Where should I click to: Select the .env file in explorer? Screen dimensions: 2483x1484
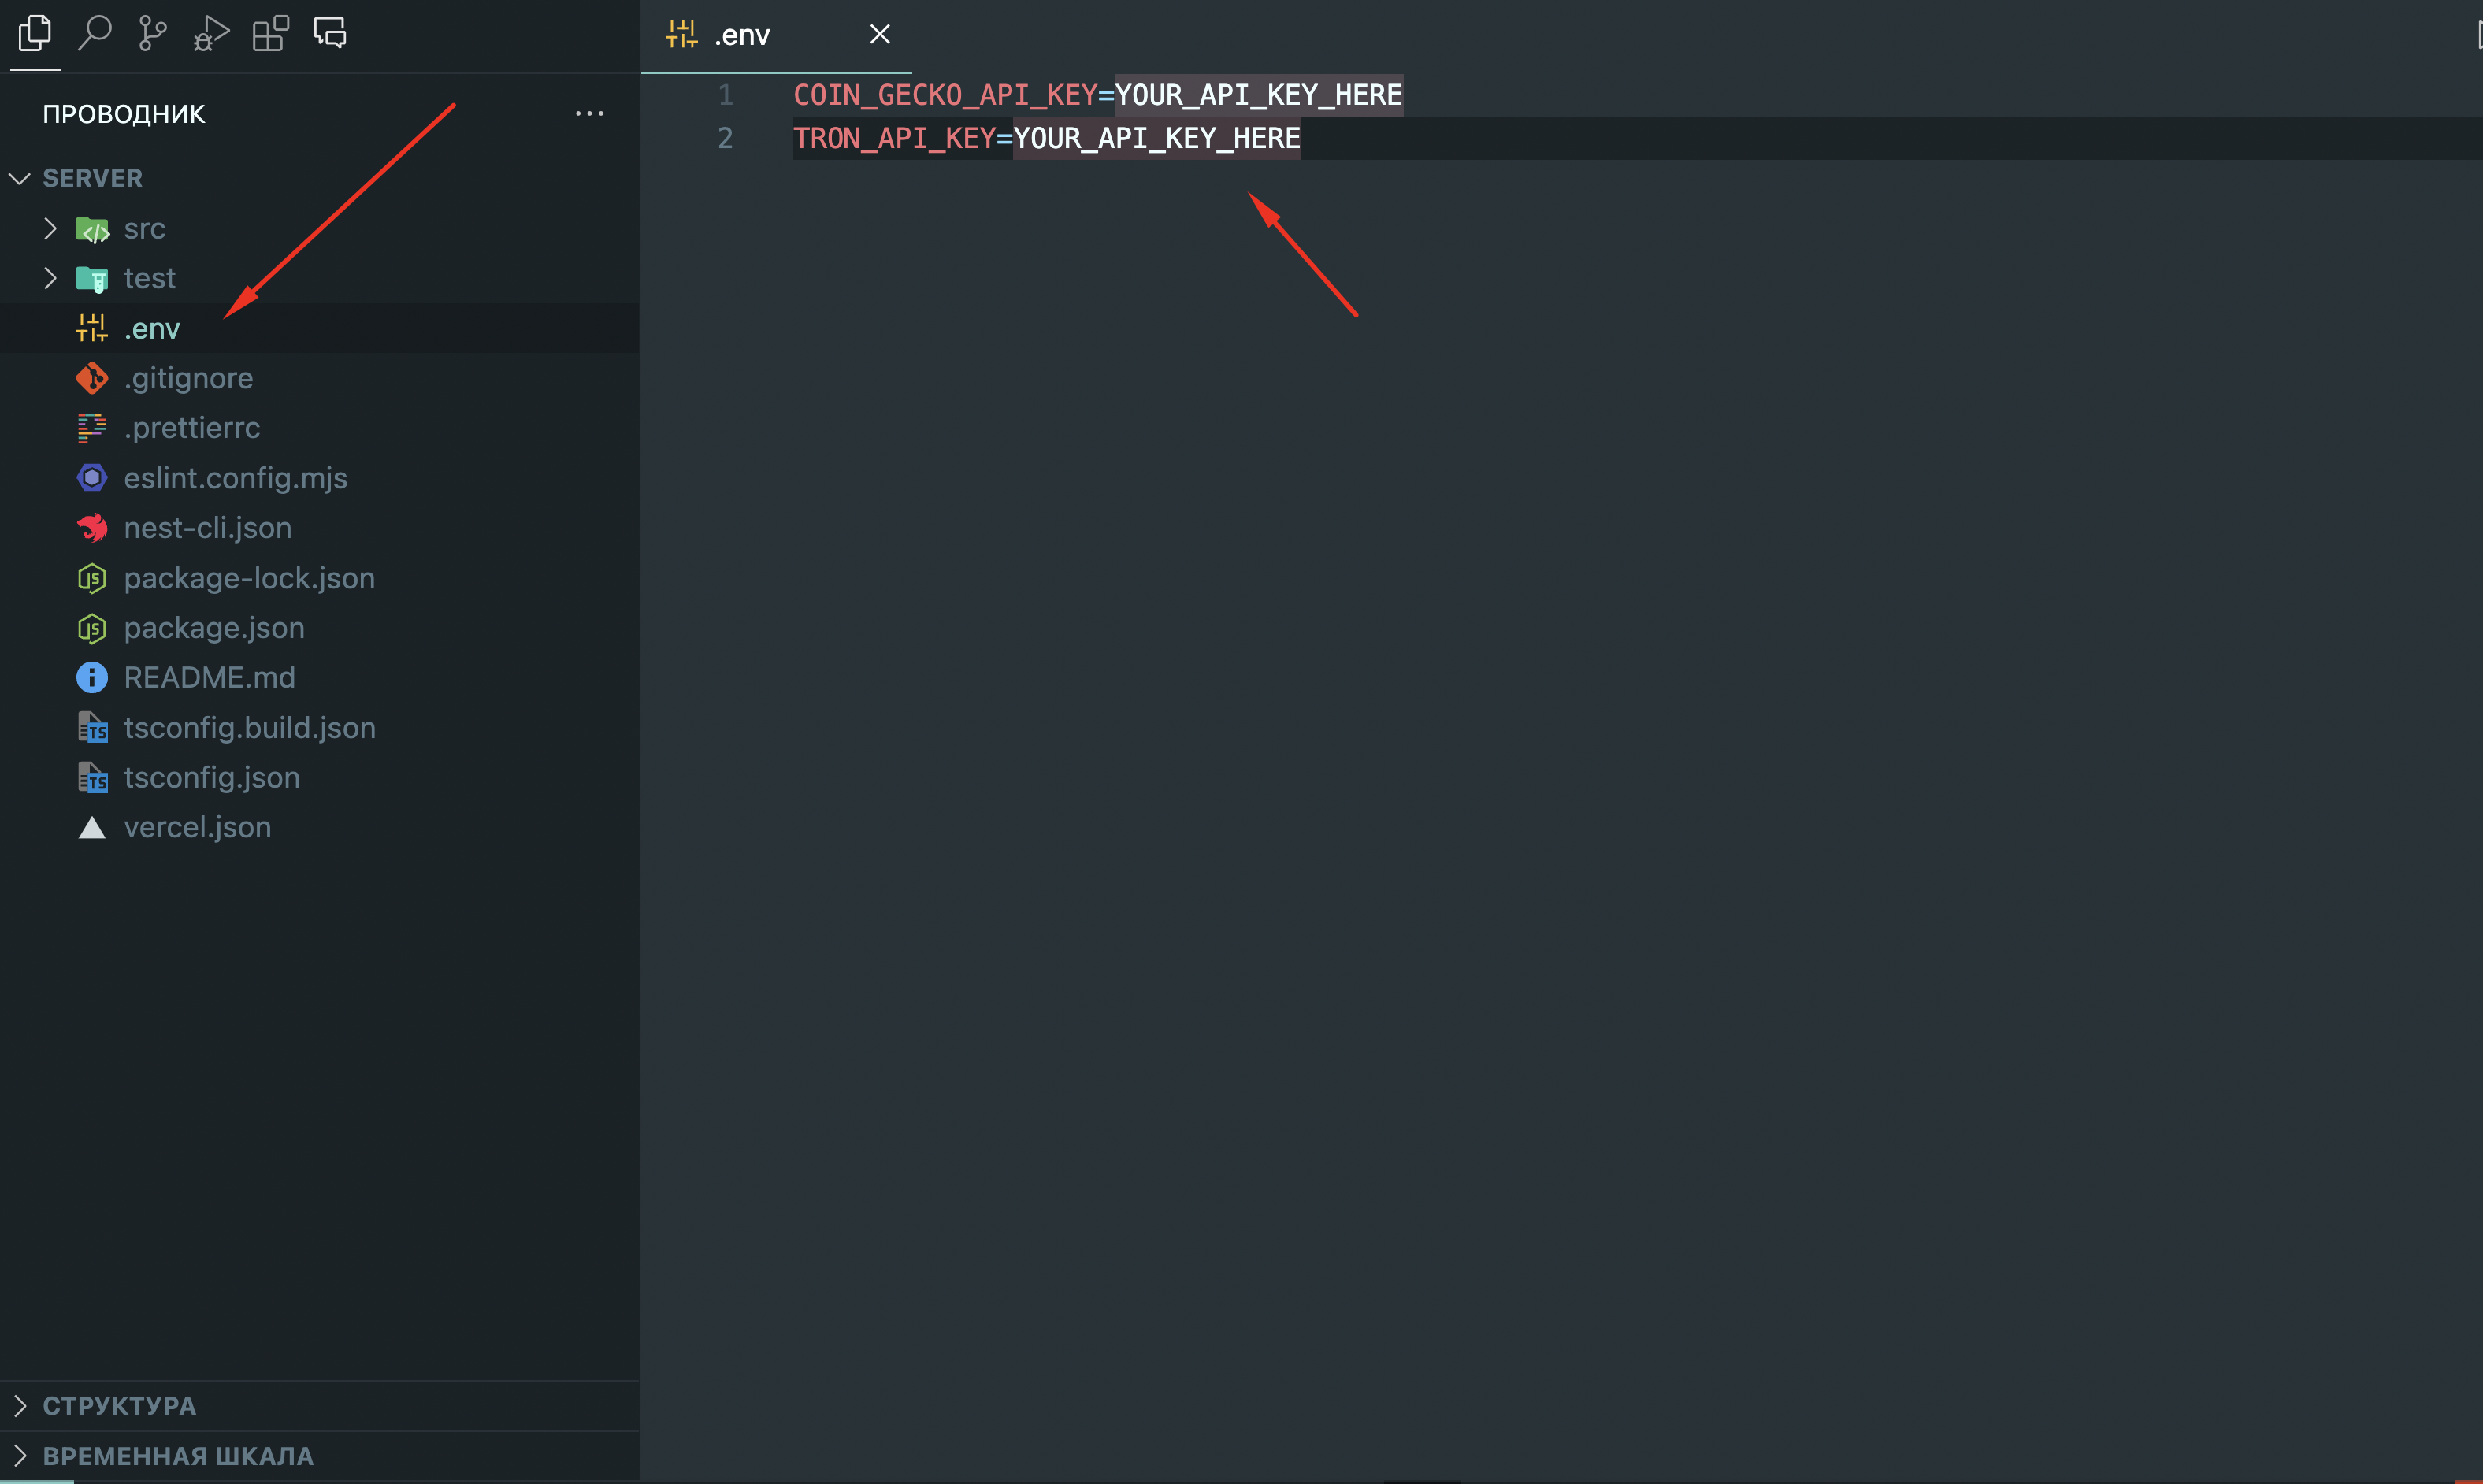coord(319,328)
